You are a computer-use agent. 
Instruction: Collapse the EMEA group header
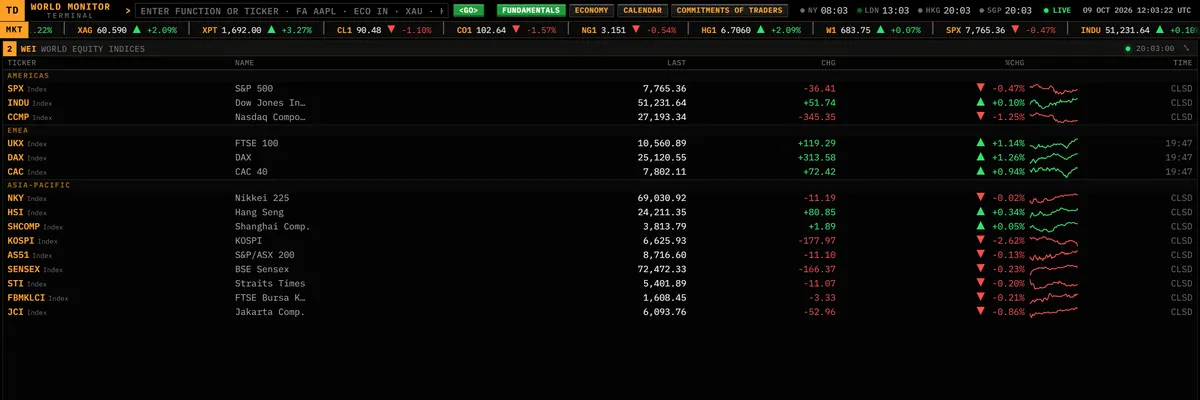pos(600,130)
